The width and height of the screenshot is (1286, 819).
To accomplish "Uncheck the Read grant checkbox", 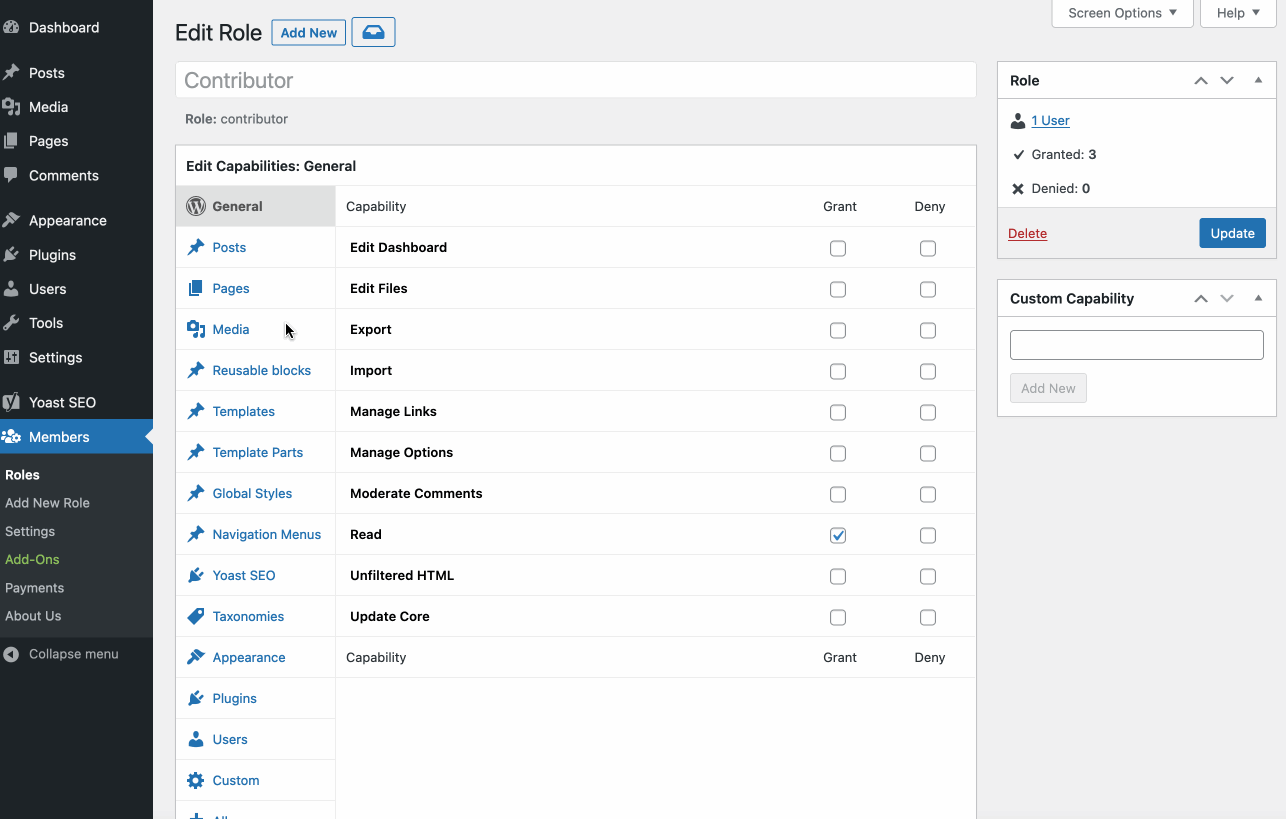I will pos(838,535).
